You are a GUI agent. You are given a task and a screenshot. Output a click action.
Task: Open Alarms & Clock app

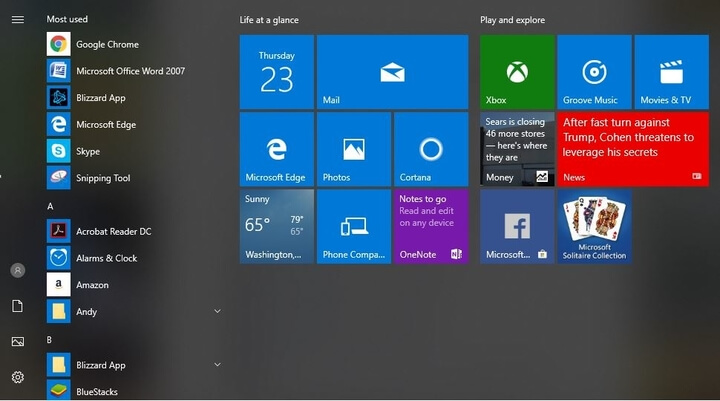(x=133, y=258)
